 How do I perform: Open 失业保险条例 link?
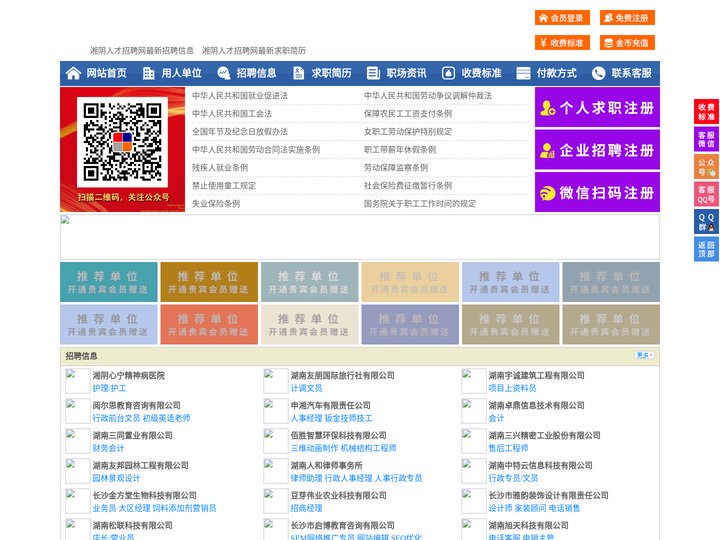coord(216,203)
